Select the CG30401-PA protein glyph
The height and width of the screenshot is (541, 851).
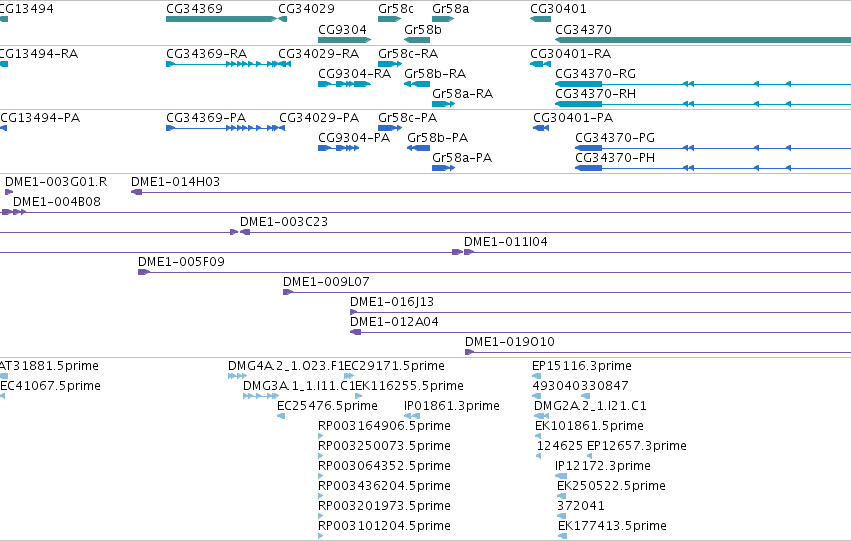[541, 128]
